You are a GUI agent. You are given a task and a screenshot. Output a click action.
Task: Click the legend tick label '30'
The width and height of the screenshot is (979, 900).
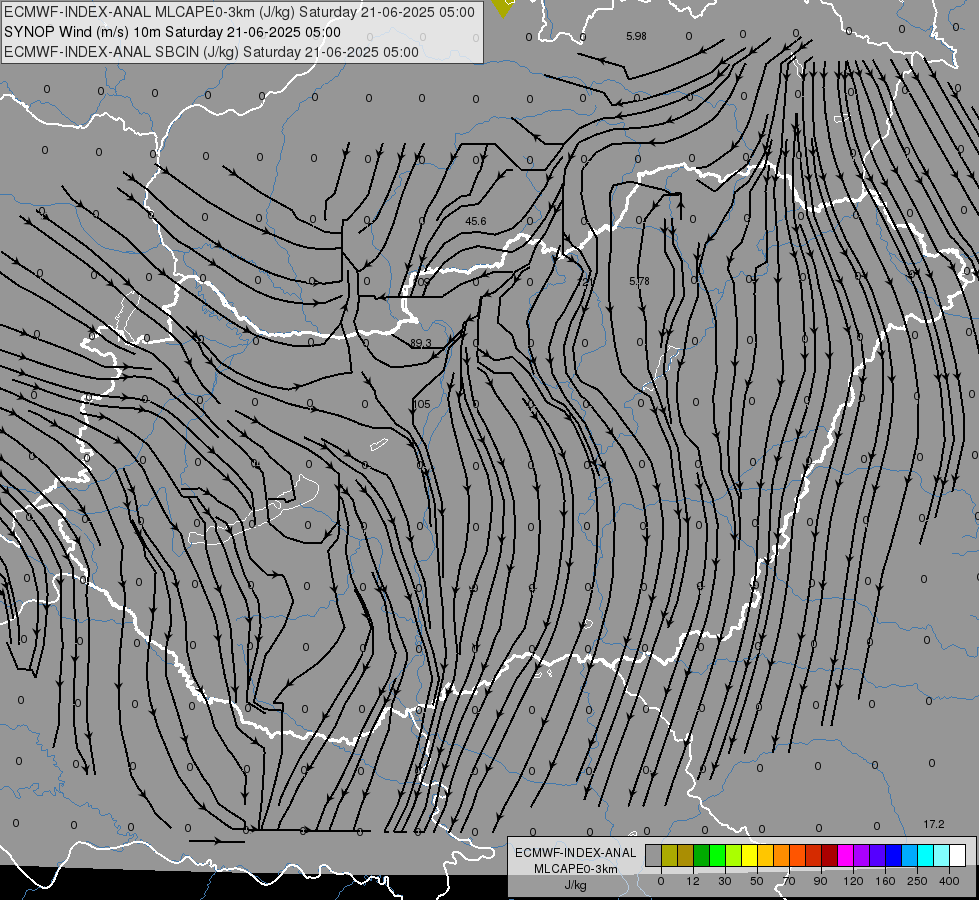725,881
